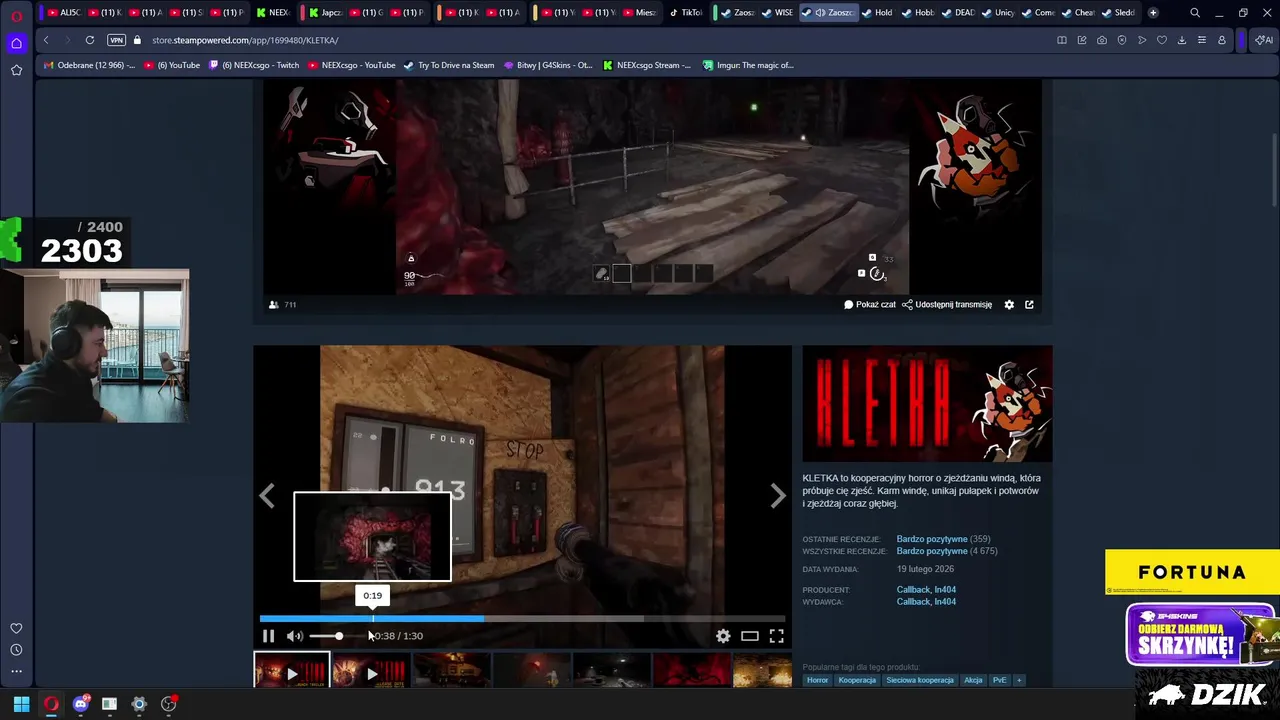Open NEEXcsgo - Twitch bookmark
The image size is (1280, 720).
point(254,65)
